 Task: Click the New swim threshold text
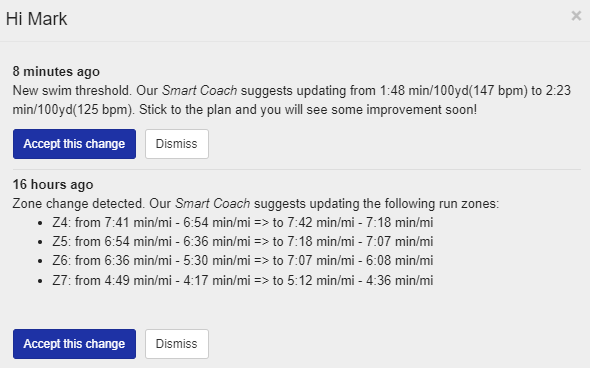72,91
